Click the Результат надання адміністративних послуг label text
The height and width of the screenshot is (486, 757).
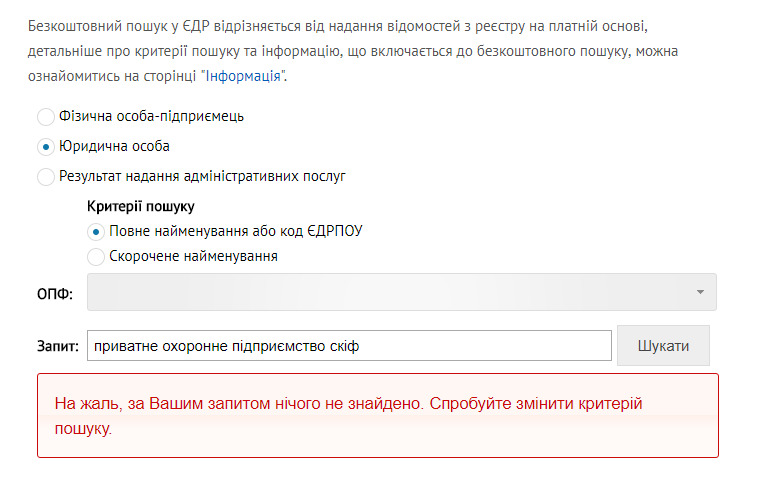[x=202, y=177]
